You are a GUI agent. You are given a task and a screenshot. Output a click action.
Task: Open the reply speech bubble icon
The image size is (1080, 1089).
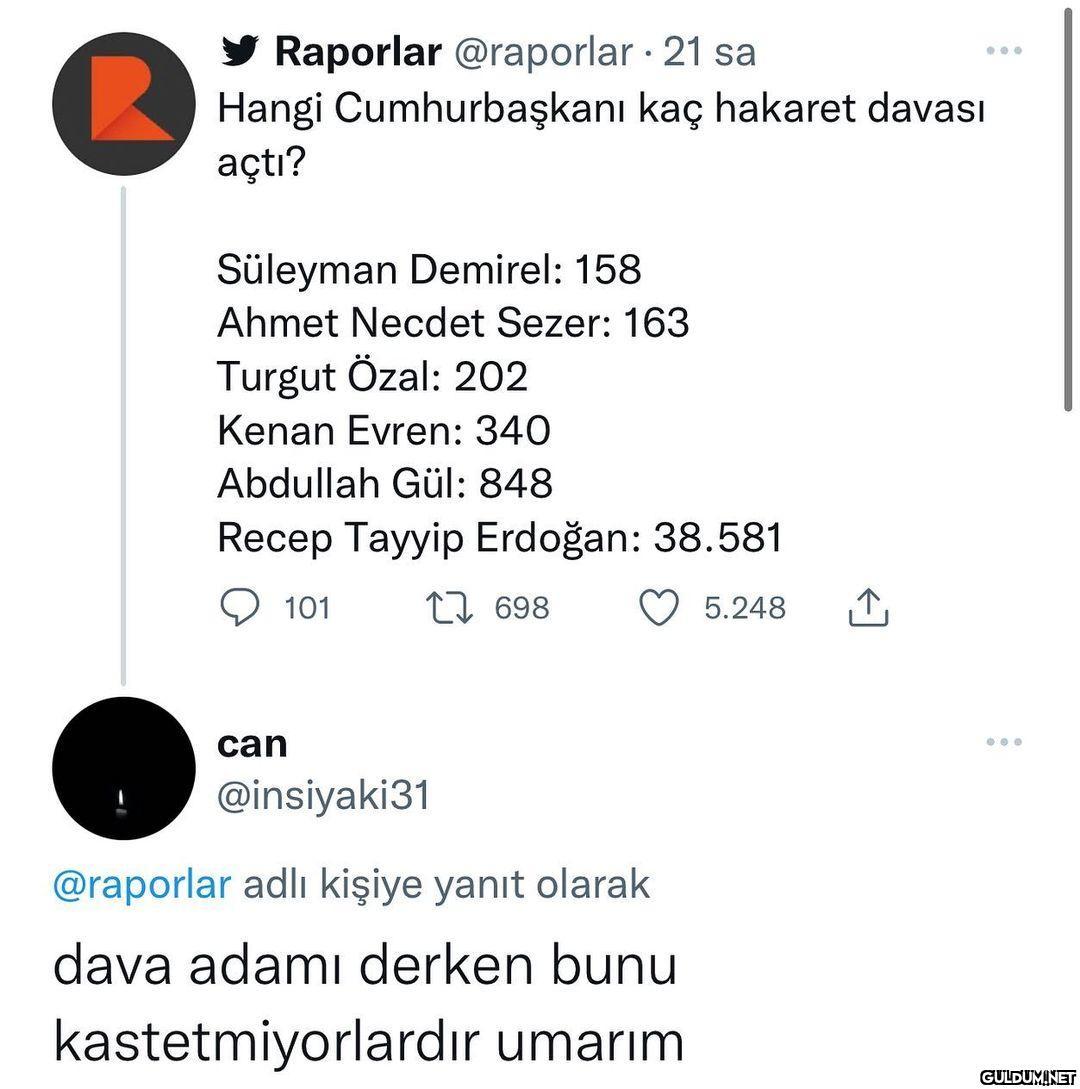click(240, 608)
